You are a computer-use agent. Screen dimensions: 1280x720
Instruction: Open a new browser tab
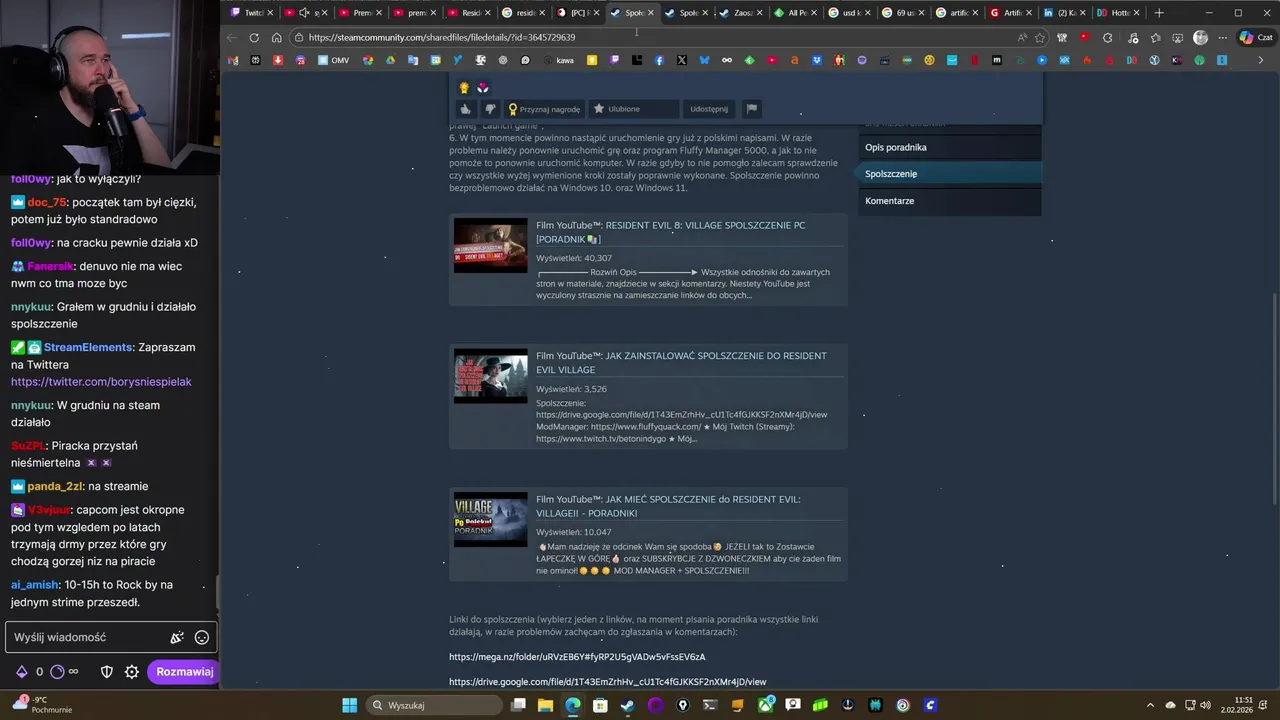(x=1159, y=12)
